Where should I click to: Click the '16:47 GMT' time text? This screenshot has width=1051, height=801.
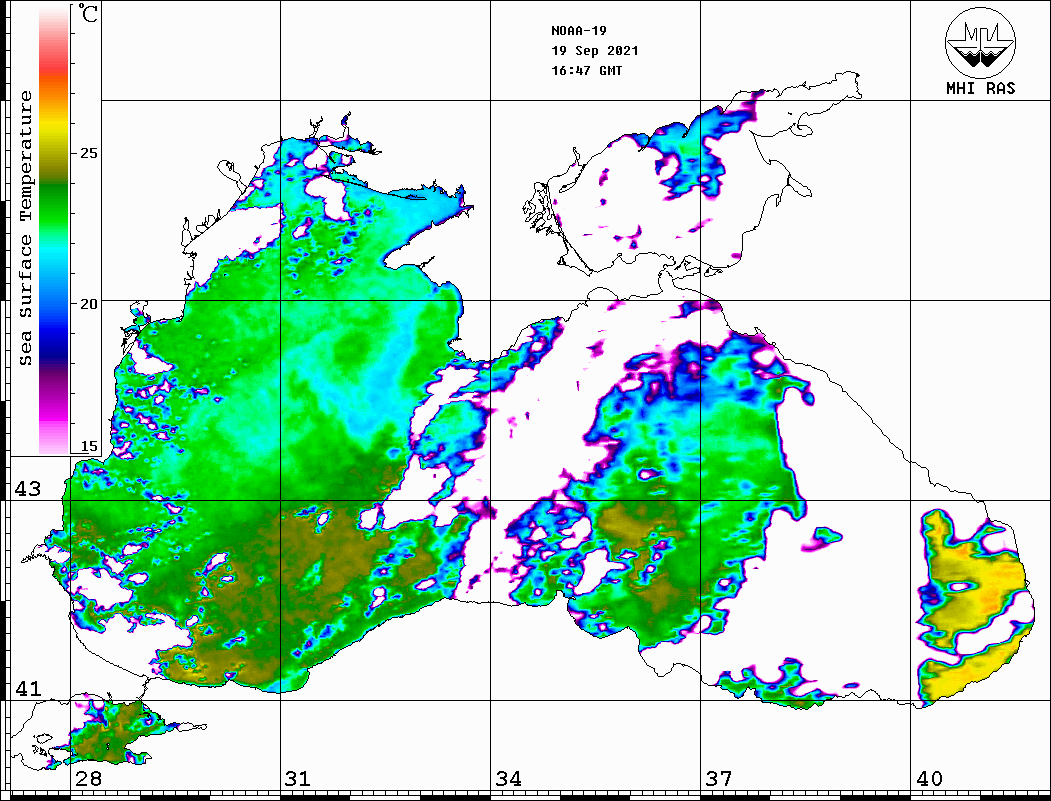pos(586,70)
